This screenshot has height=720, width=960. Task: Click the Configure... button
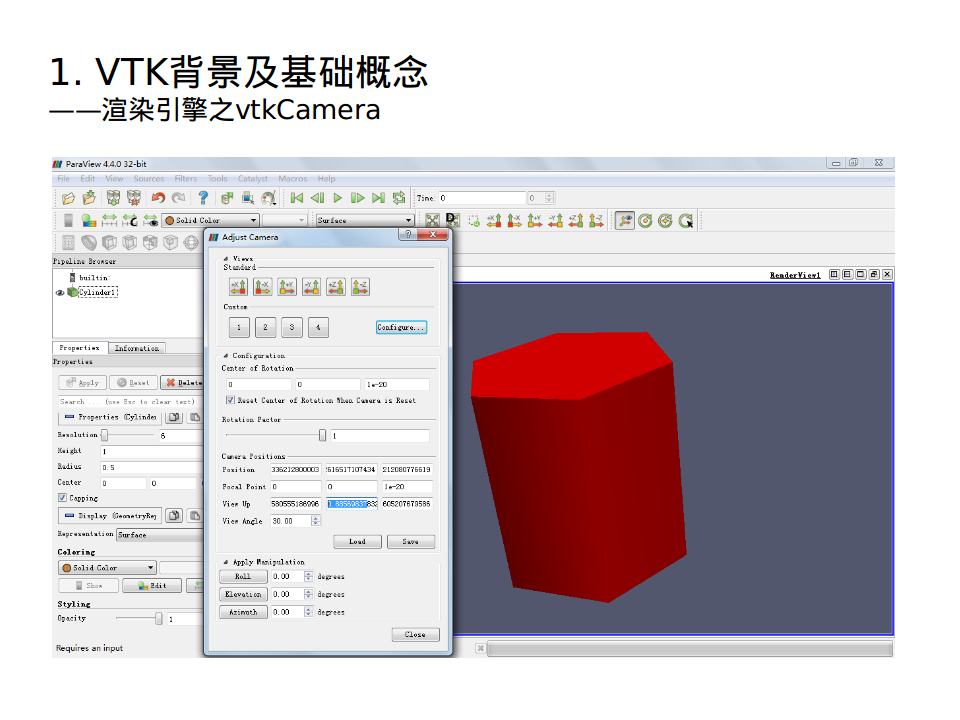[x=401, y=328]
